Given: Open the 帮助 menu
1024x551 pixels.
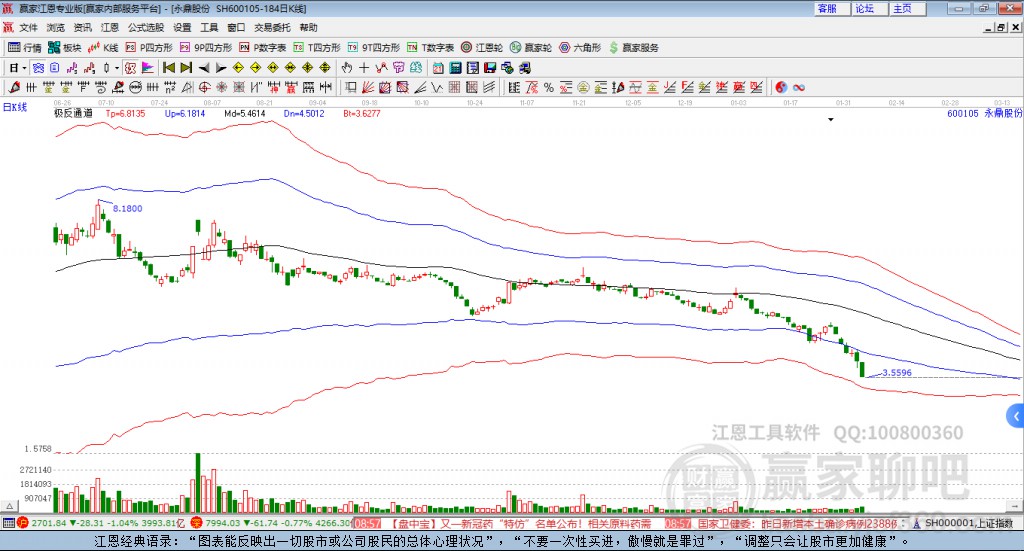Looking at the screenshot, I should 308,27.
